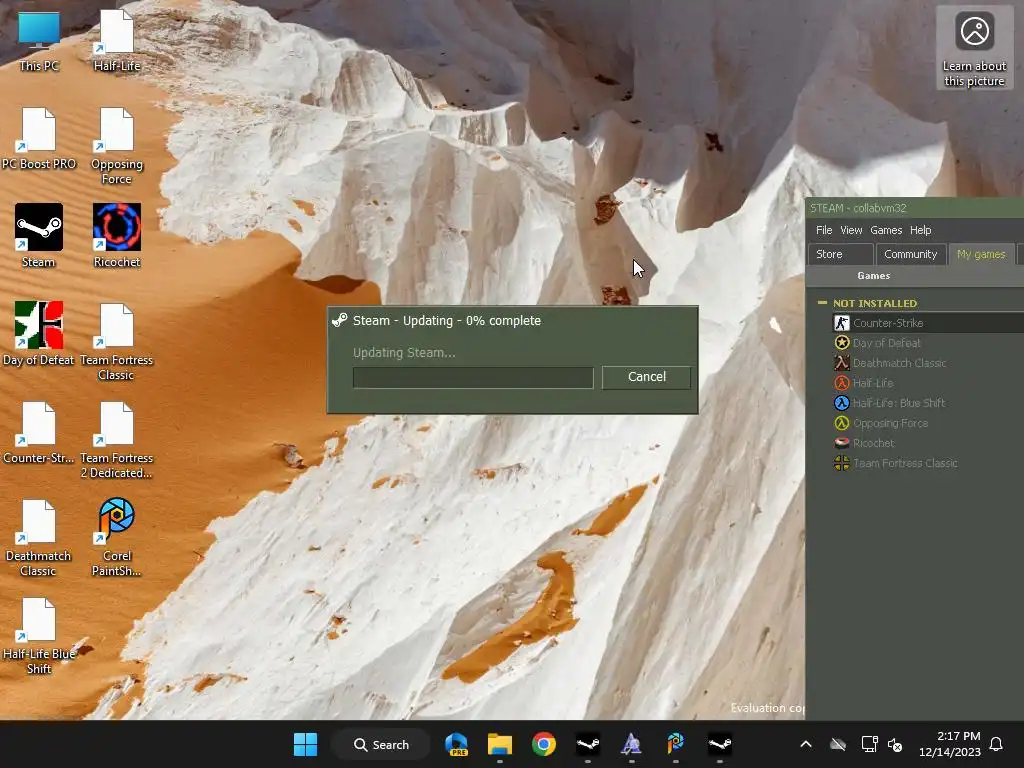The width and height of the screenshot is (1024, 768).
Task: Open the View menu in Steam
Action: [851, 230]
